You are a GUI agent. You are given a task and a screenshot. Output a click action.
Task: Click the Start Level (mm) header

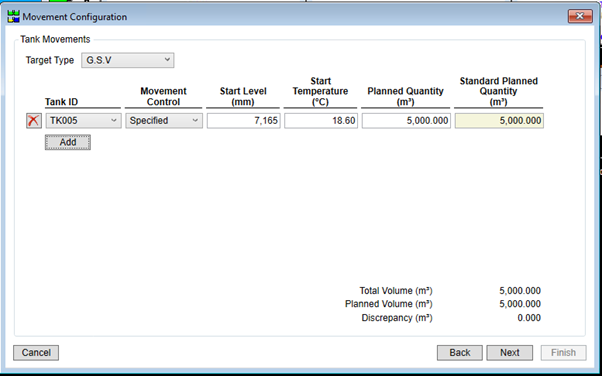pos(243,96)
